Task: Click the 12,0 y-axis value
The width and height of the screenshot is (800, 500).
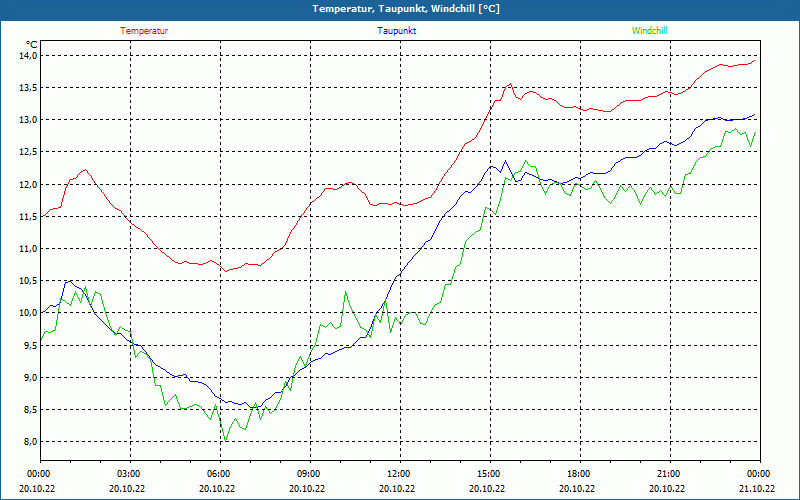Action: (29, 184)
